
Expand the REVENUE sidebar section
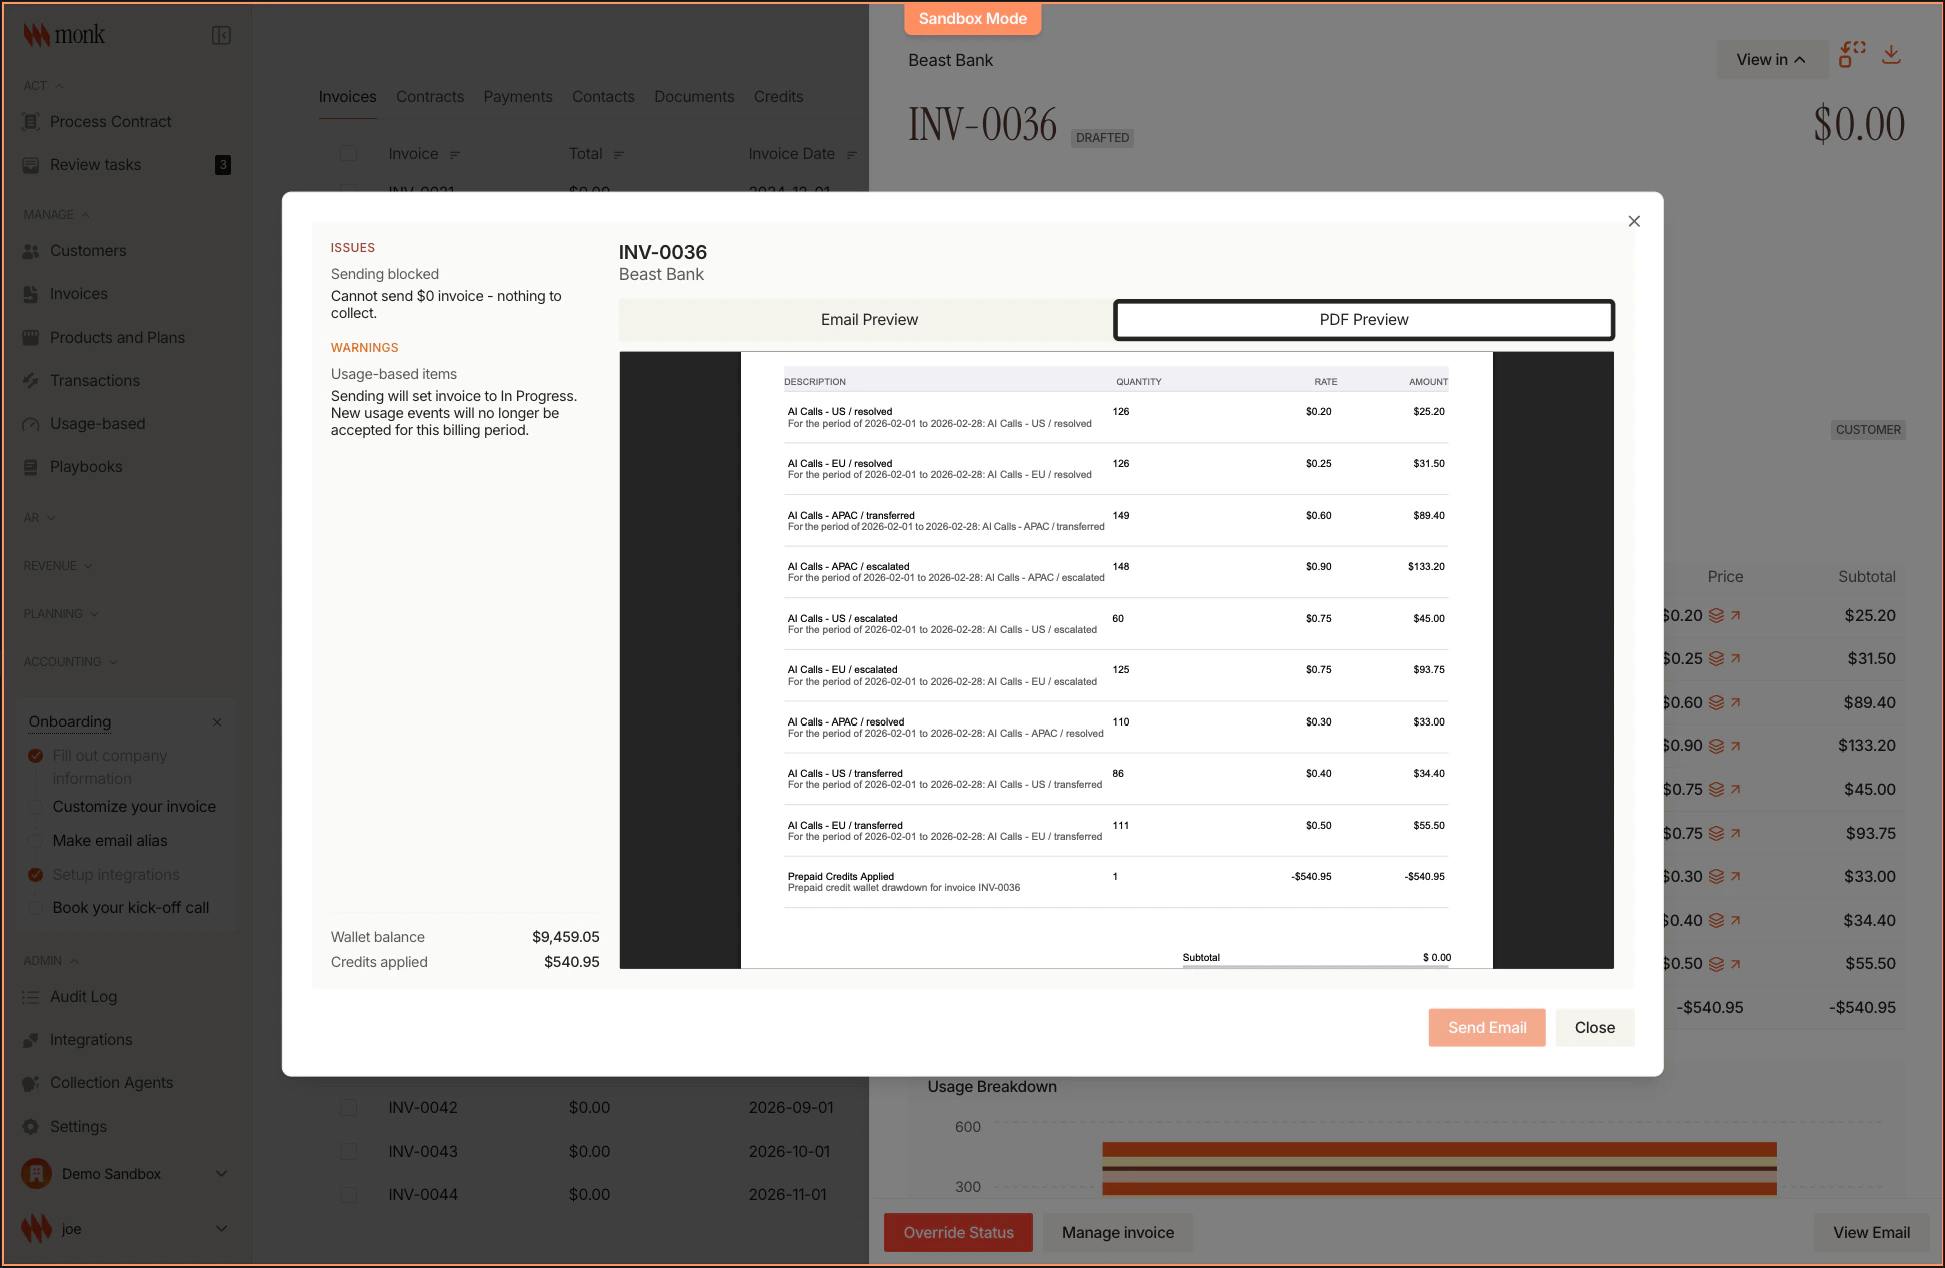pyautogui.click(x=58, y=566)
